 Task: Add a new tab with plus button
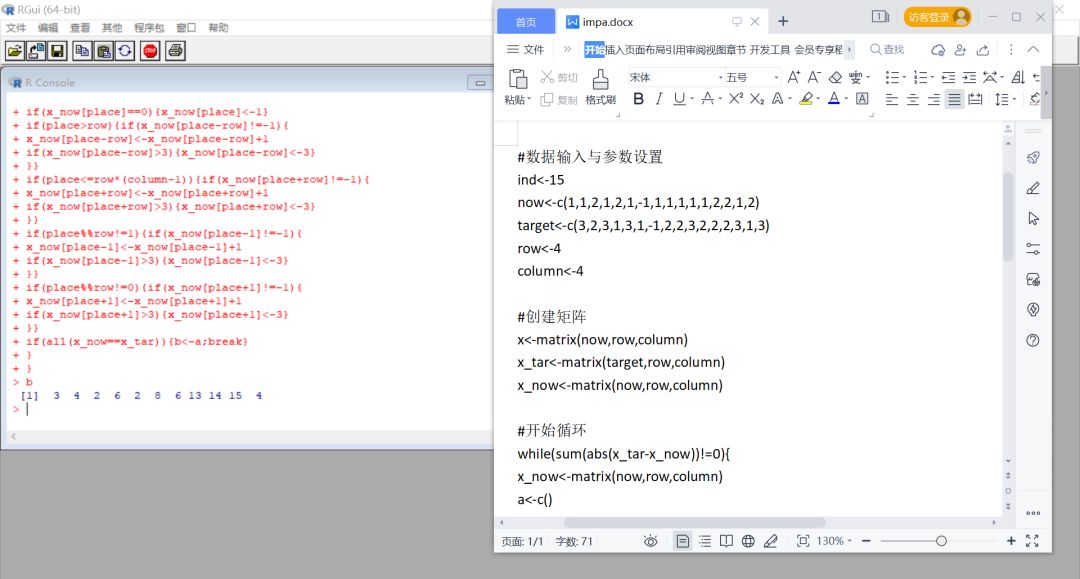point(783,21)
